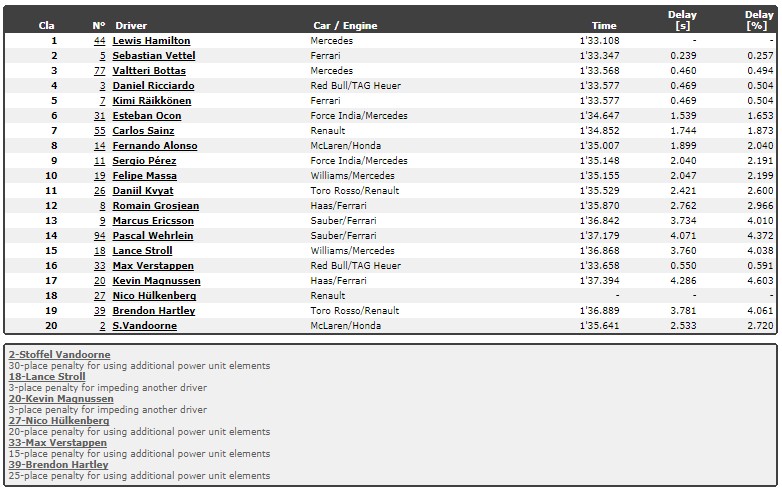Open Valtteri Bottas driver page
The height and width of the screenshot is (491, 782).
(149, 71)
